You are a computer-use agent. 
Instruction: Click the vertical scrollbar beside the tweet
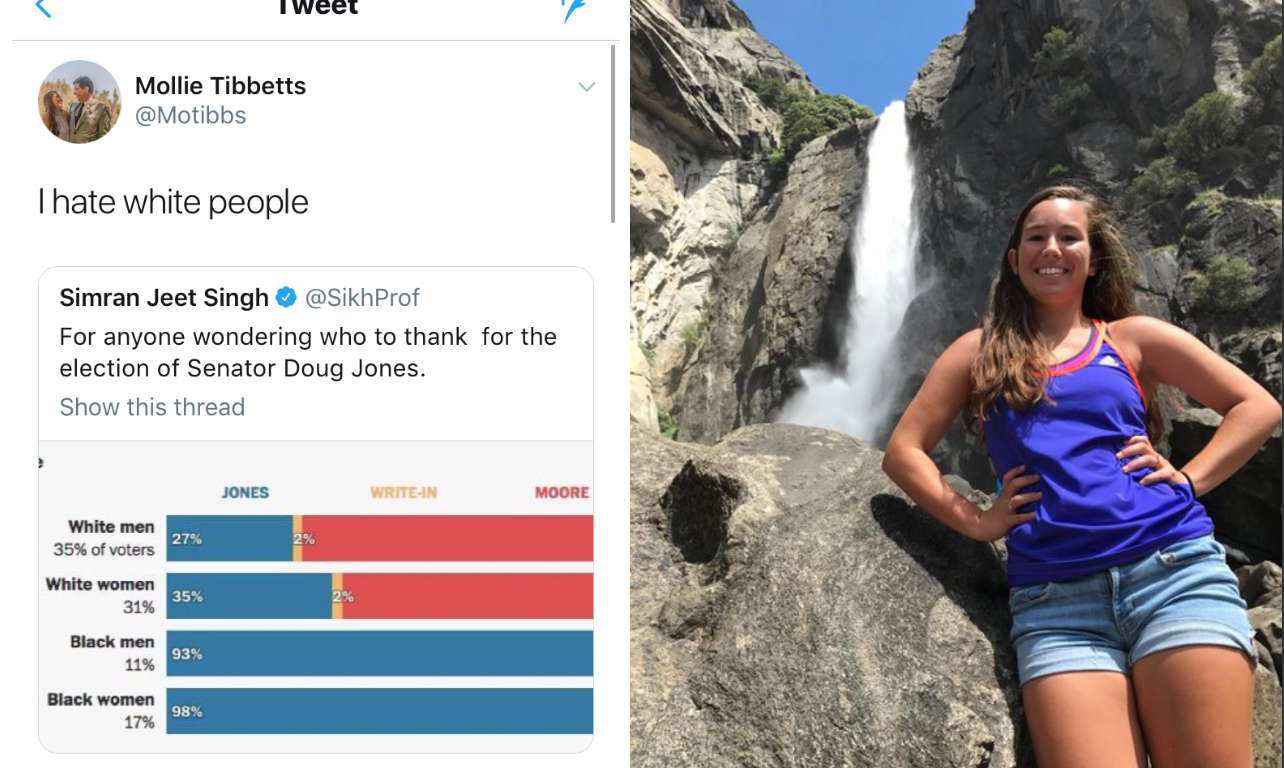613,133
